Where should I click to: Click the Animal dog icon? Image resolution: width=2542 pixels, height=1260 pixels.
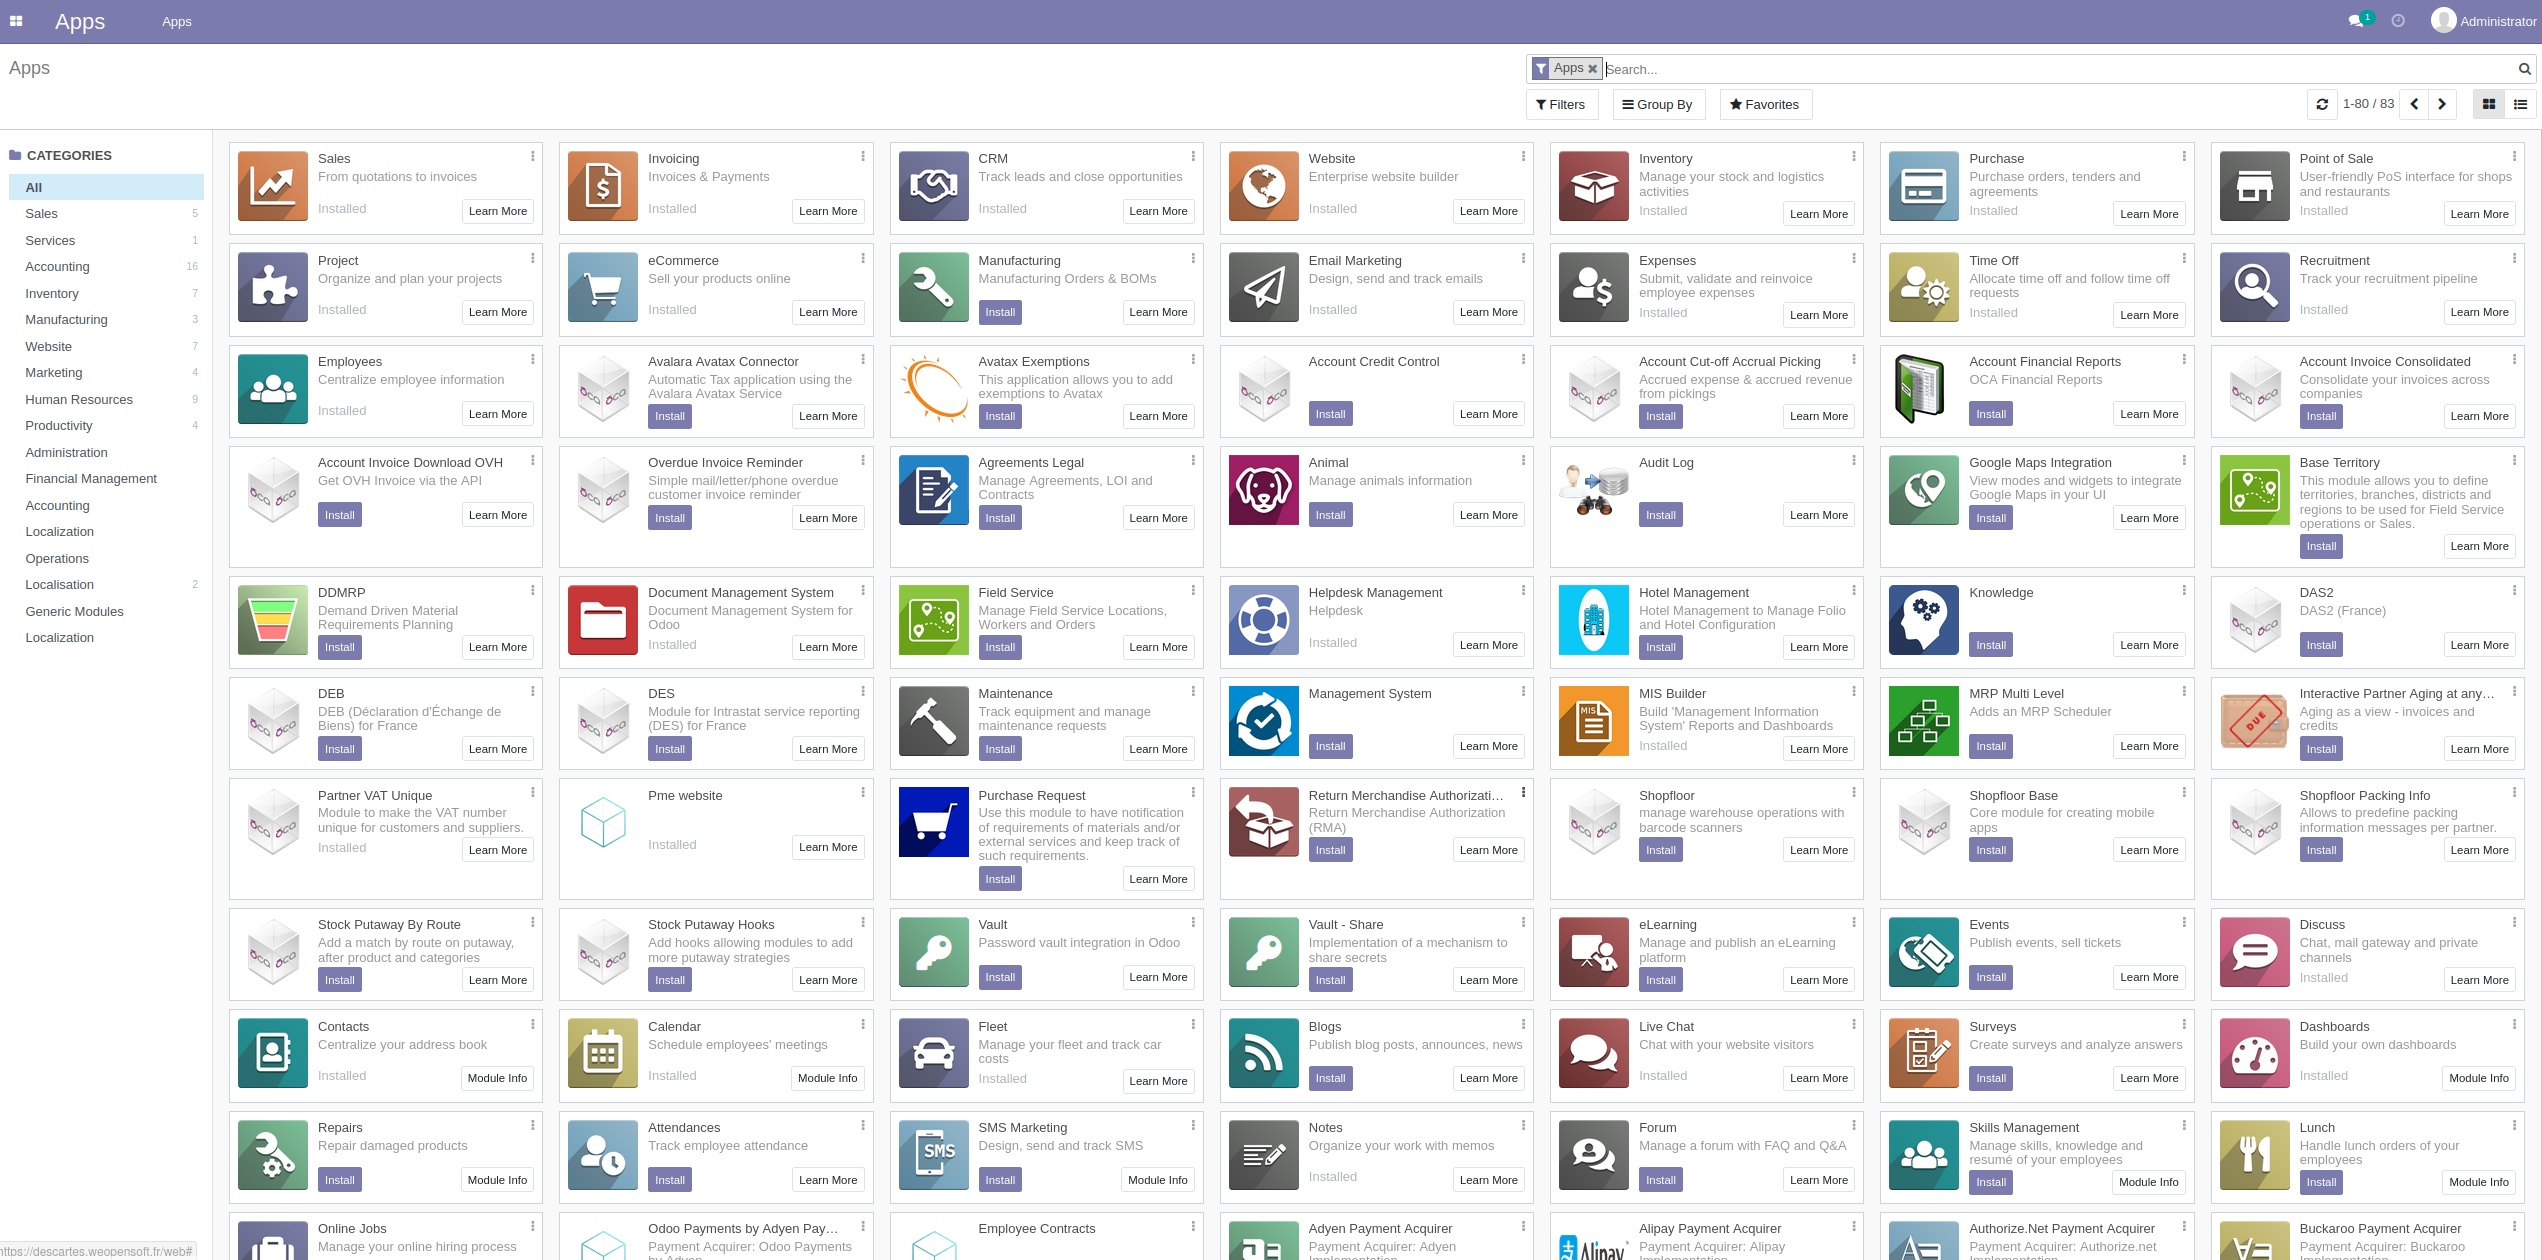coord(1264,490)
